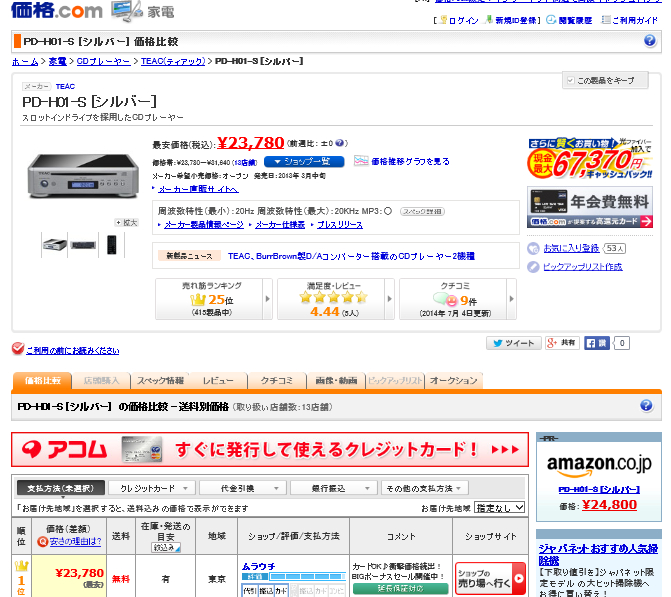
Task: Open the 銀行振込 dropdown
Action: coord(334,488)
